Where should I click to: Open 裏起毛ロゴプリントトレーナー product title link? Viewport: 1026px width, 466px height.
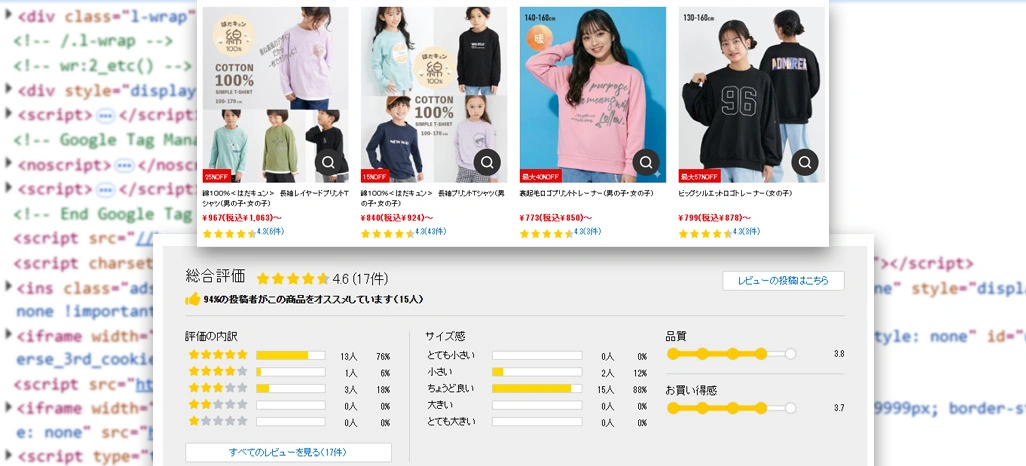pyautogui.click(x=586, y=194)
